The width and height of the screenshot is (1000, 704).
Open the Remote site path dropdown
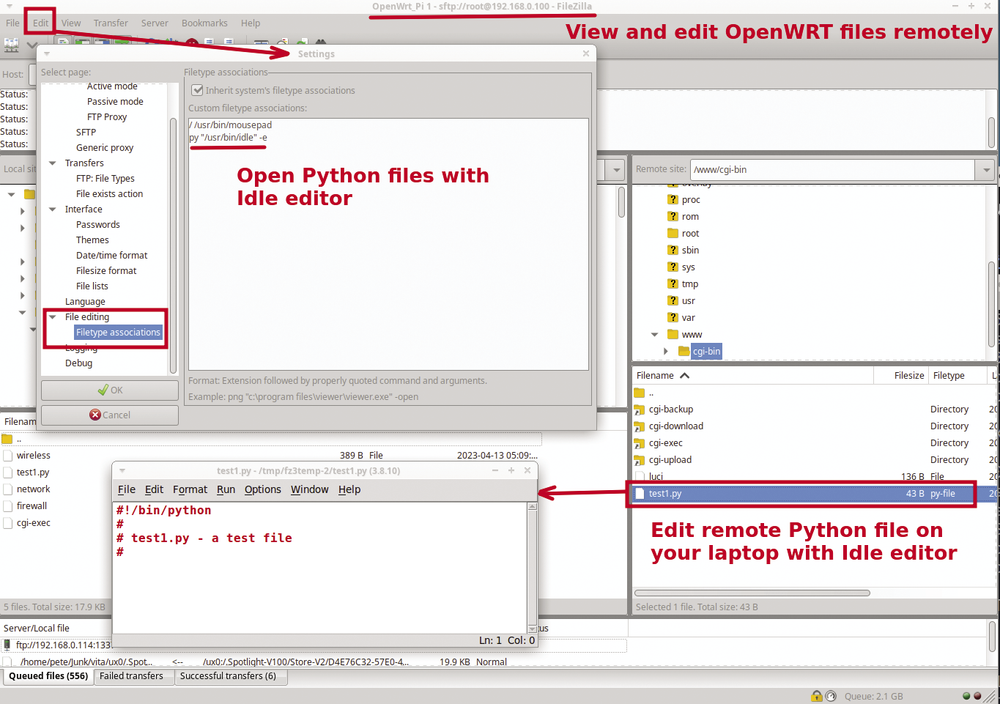[x=985, y=169]
